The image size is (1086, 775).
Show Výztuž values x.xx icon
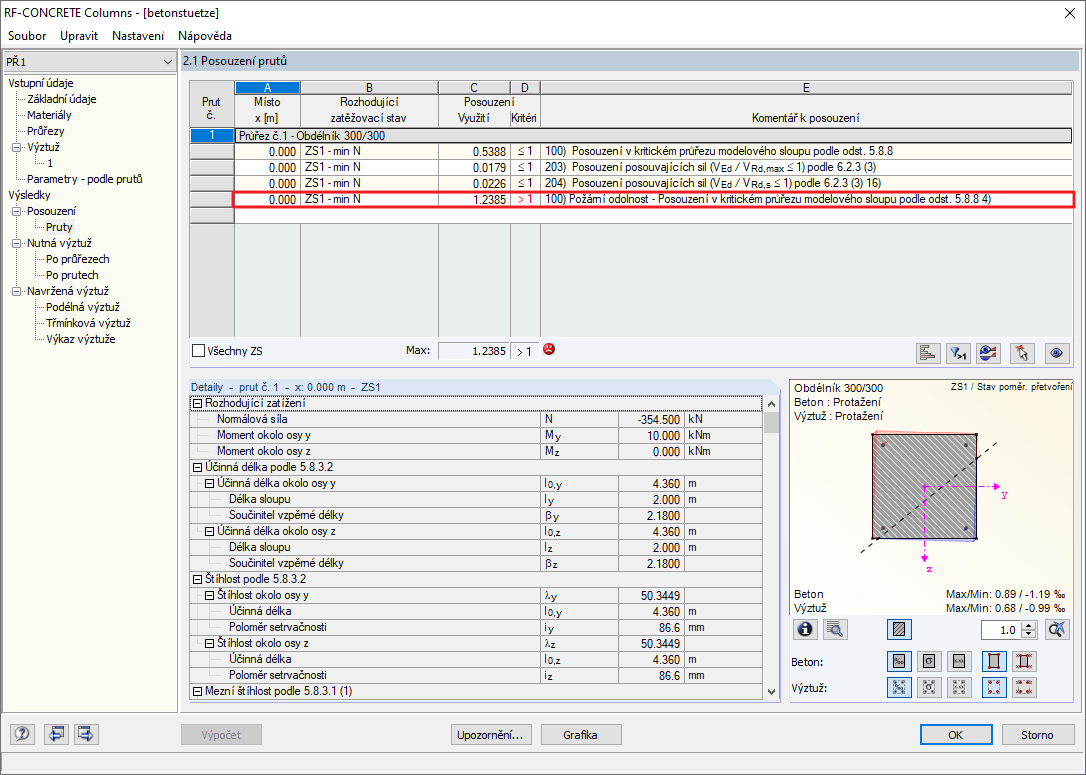(959, 687)
